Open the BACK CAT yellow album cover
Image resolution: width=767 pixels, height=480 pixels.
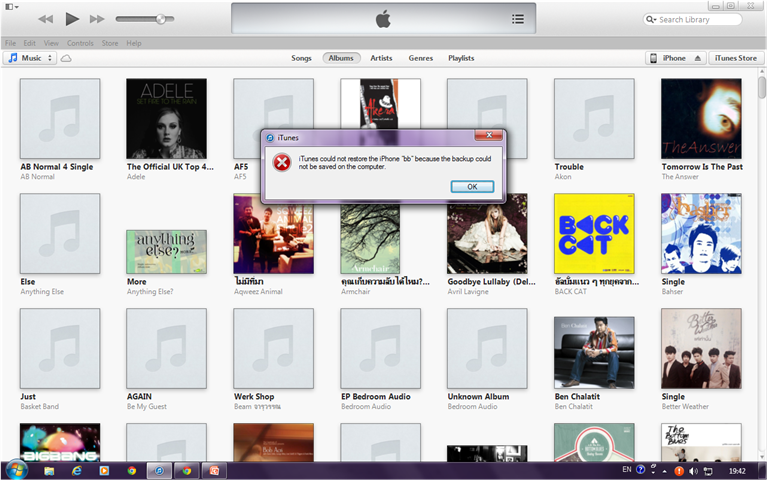[594, 233]
